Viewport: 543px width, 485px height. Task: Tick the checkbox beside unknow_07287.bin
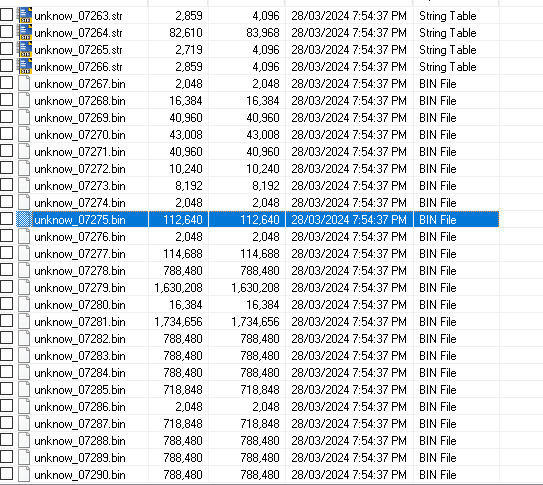tap(6, 422)
